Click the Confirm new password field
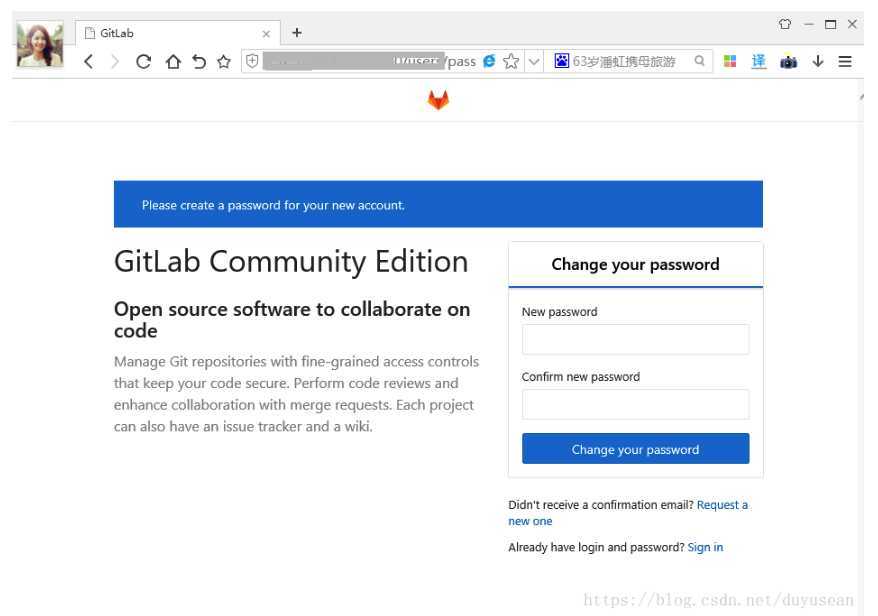The height and width of the screenshot is (616, 878). pos(636,404)
